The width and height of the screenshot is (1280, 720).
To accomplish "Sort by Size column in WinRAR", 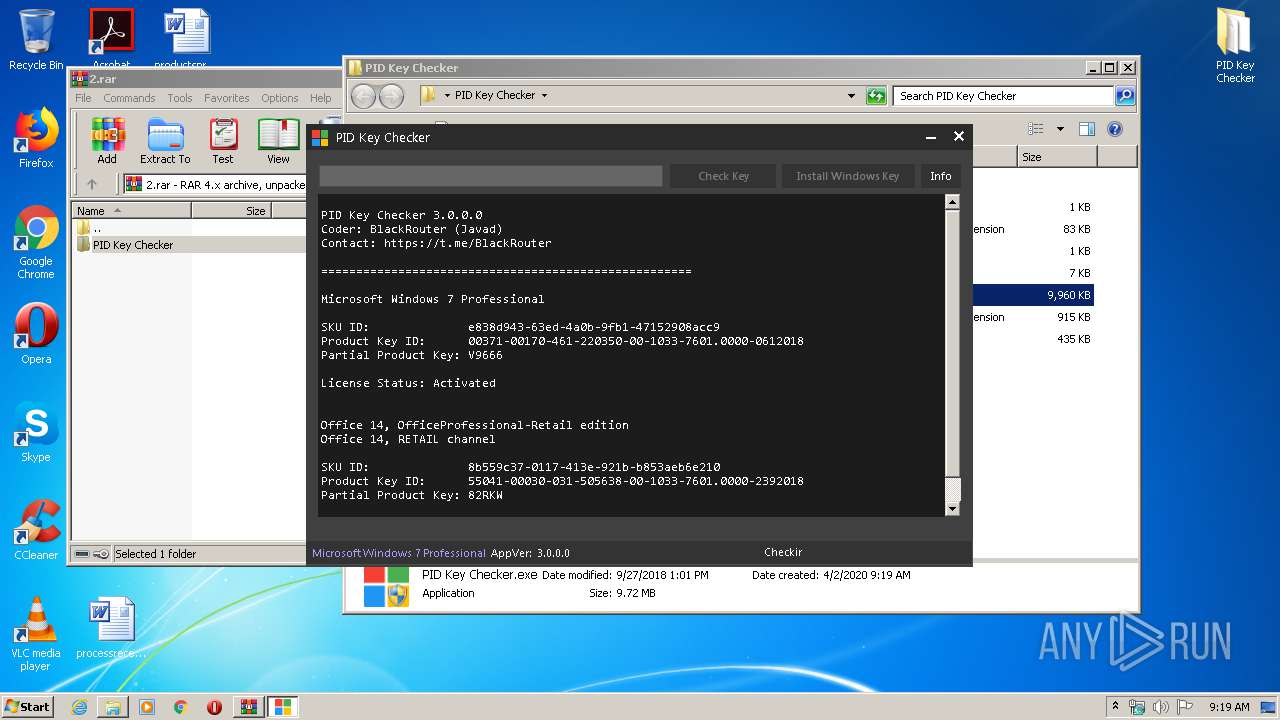I will [231, 211].
